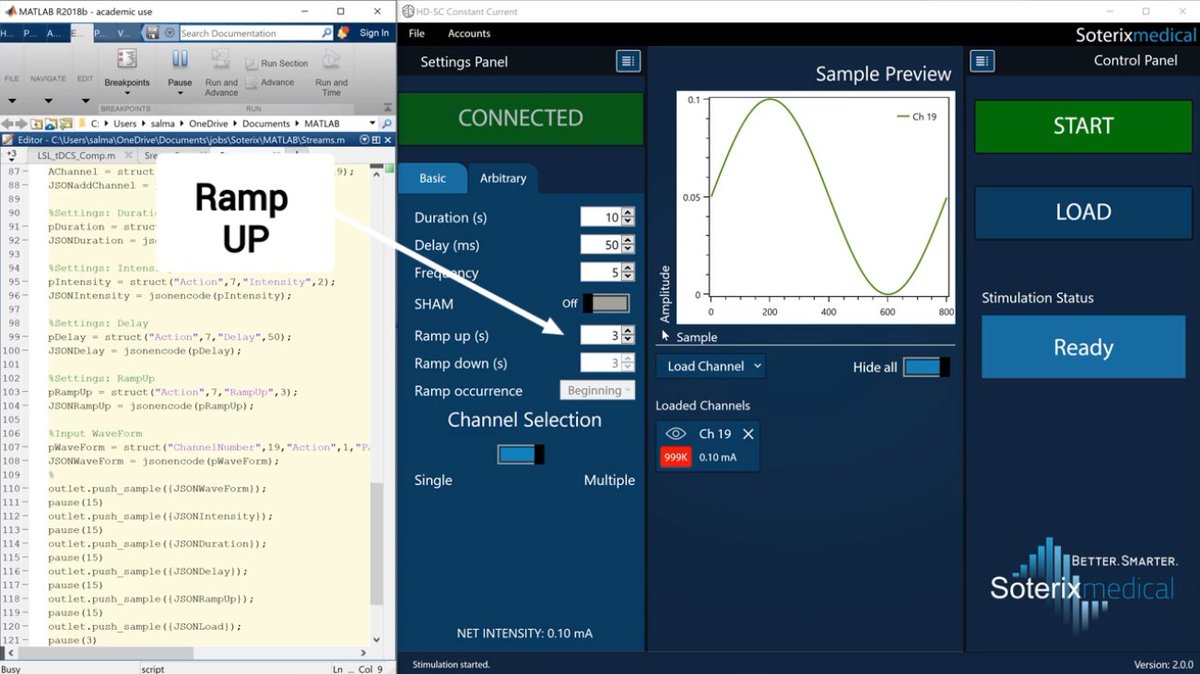Click MATLAB up-one-folder icon
1200x674 pixels.
[x=37, y=123]
